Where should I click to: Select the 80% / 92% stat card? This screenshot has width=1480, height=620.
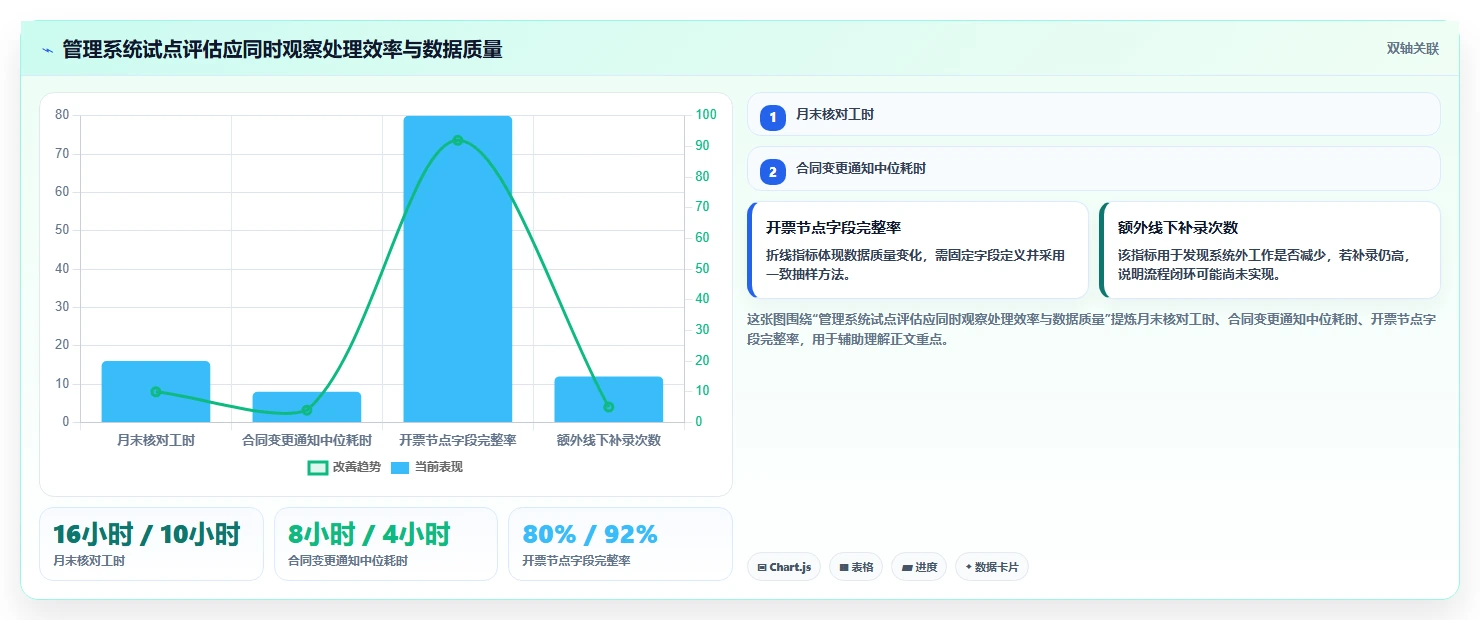(x=620, y=544)
